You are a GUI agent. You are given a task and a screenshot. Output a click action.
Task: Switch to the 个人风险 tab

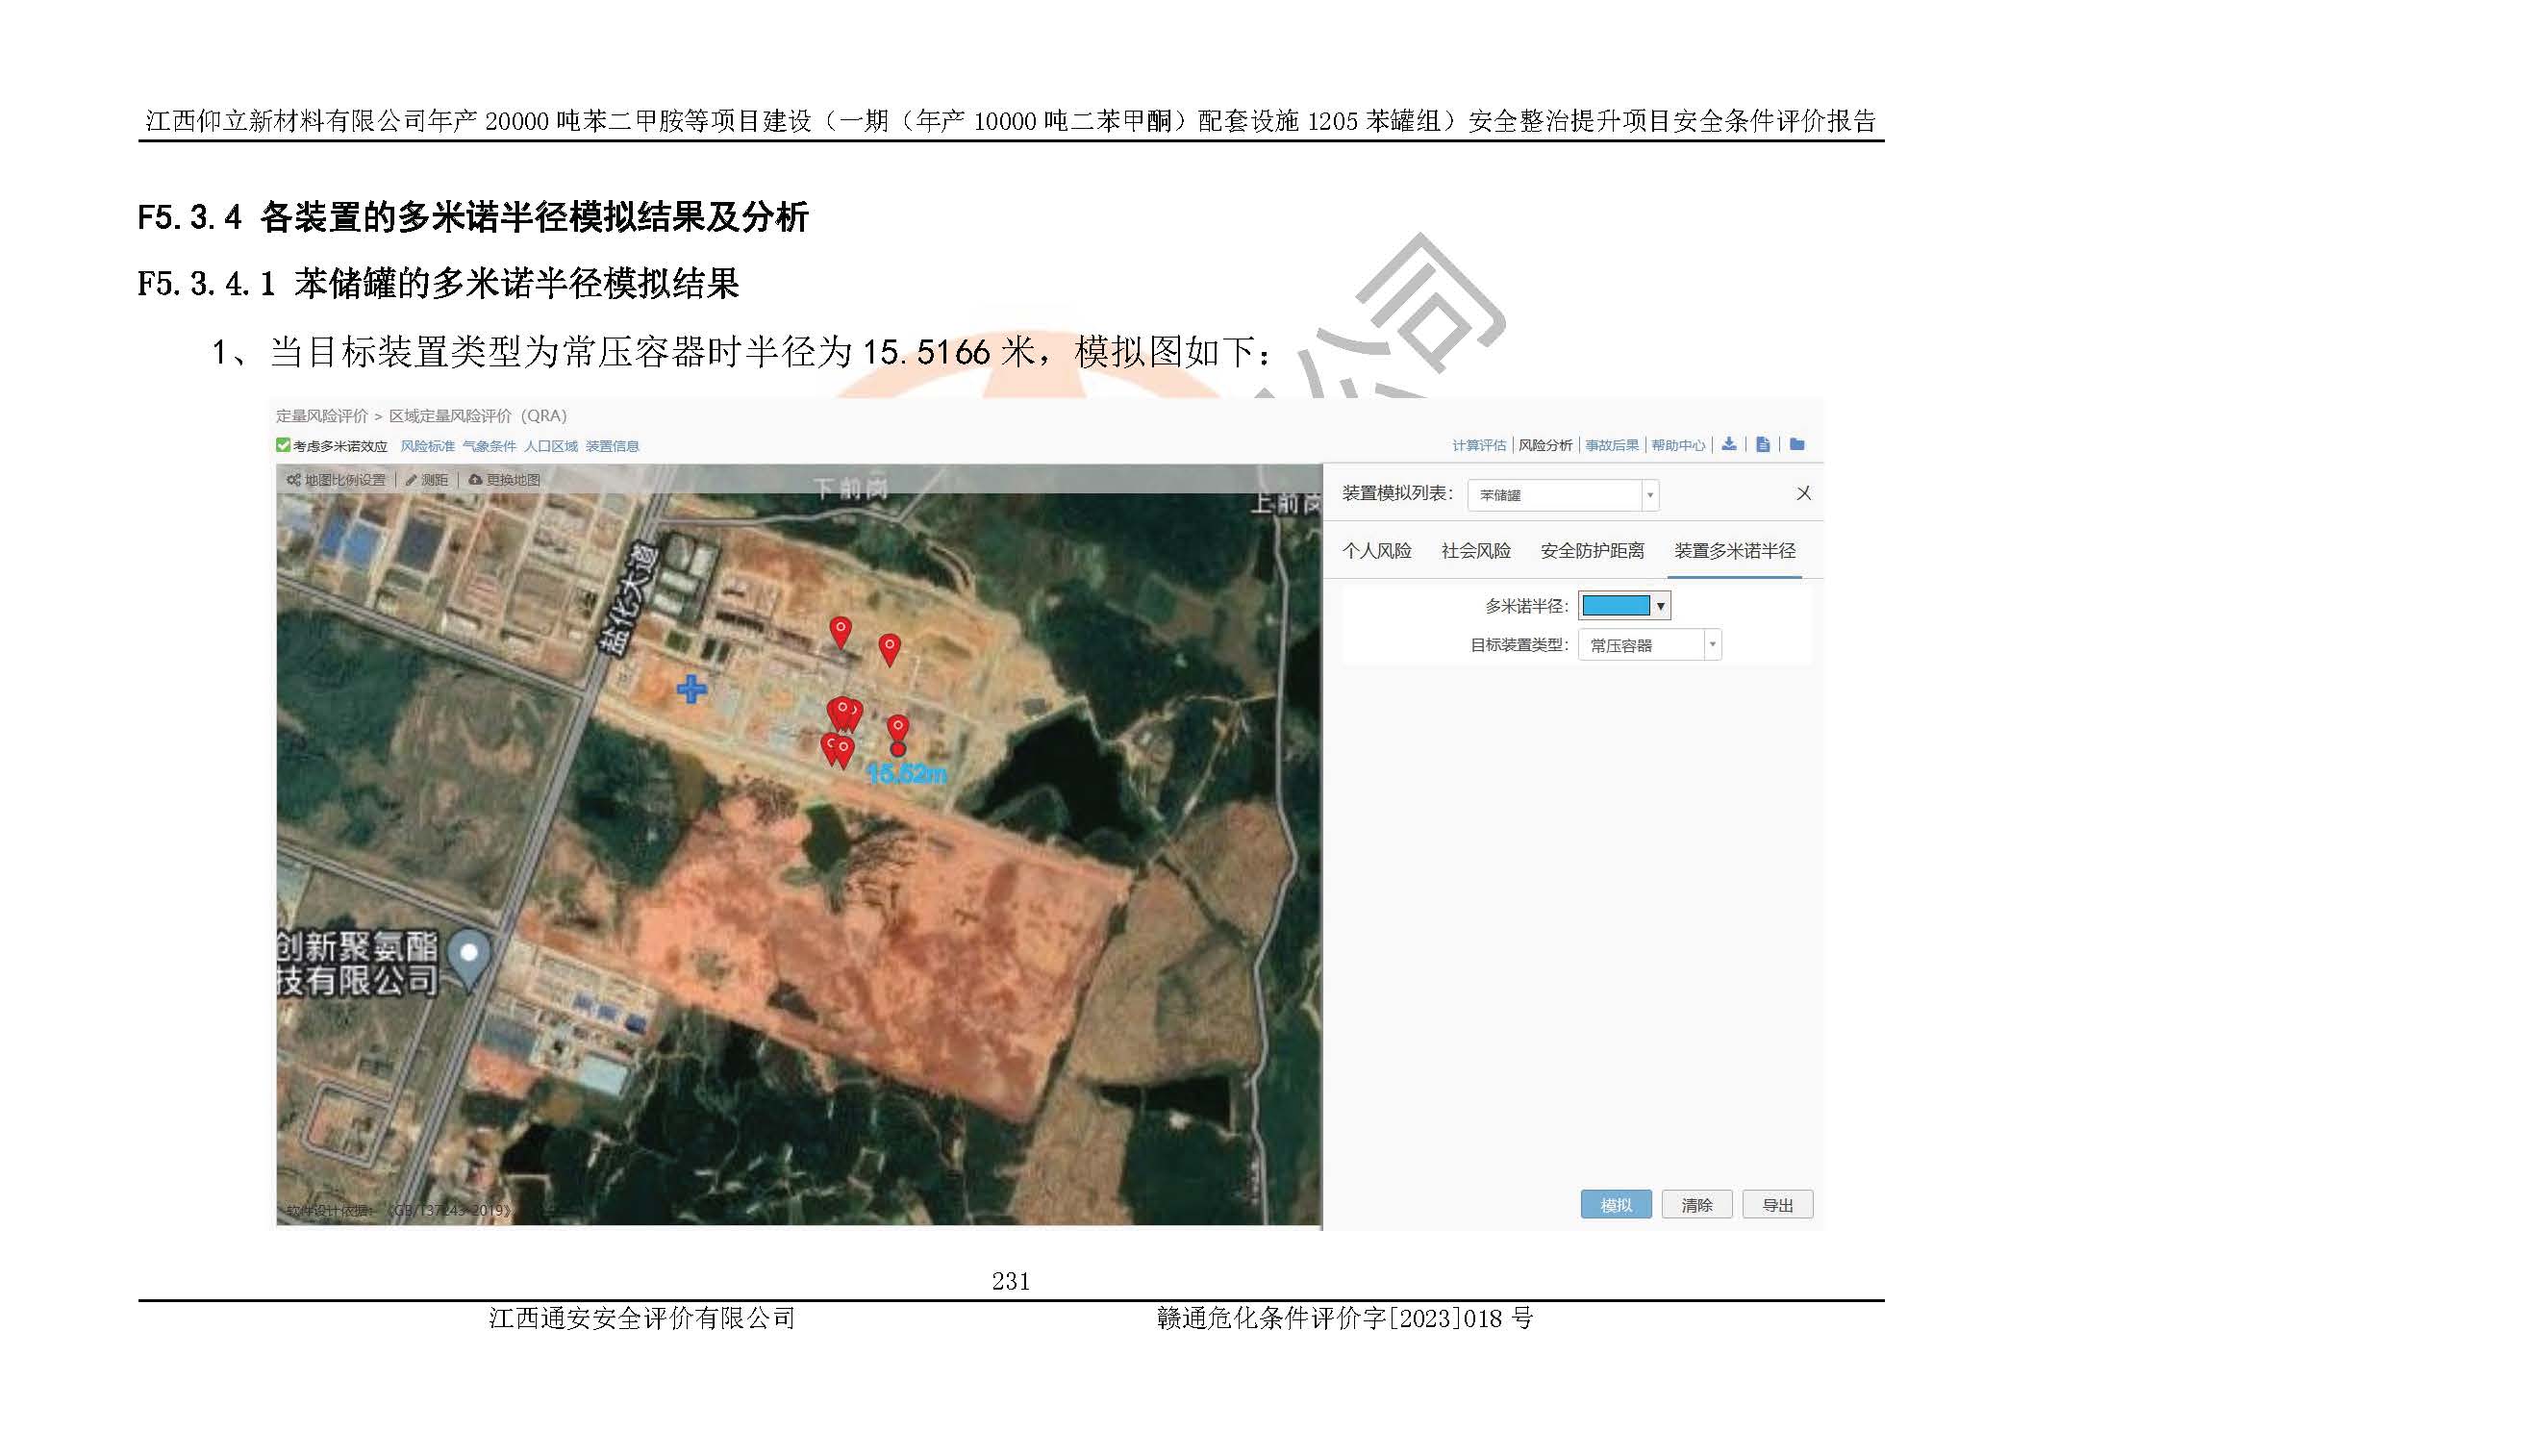(x=1376, y=551)
